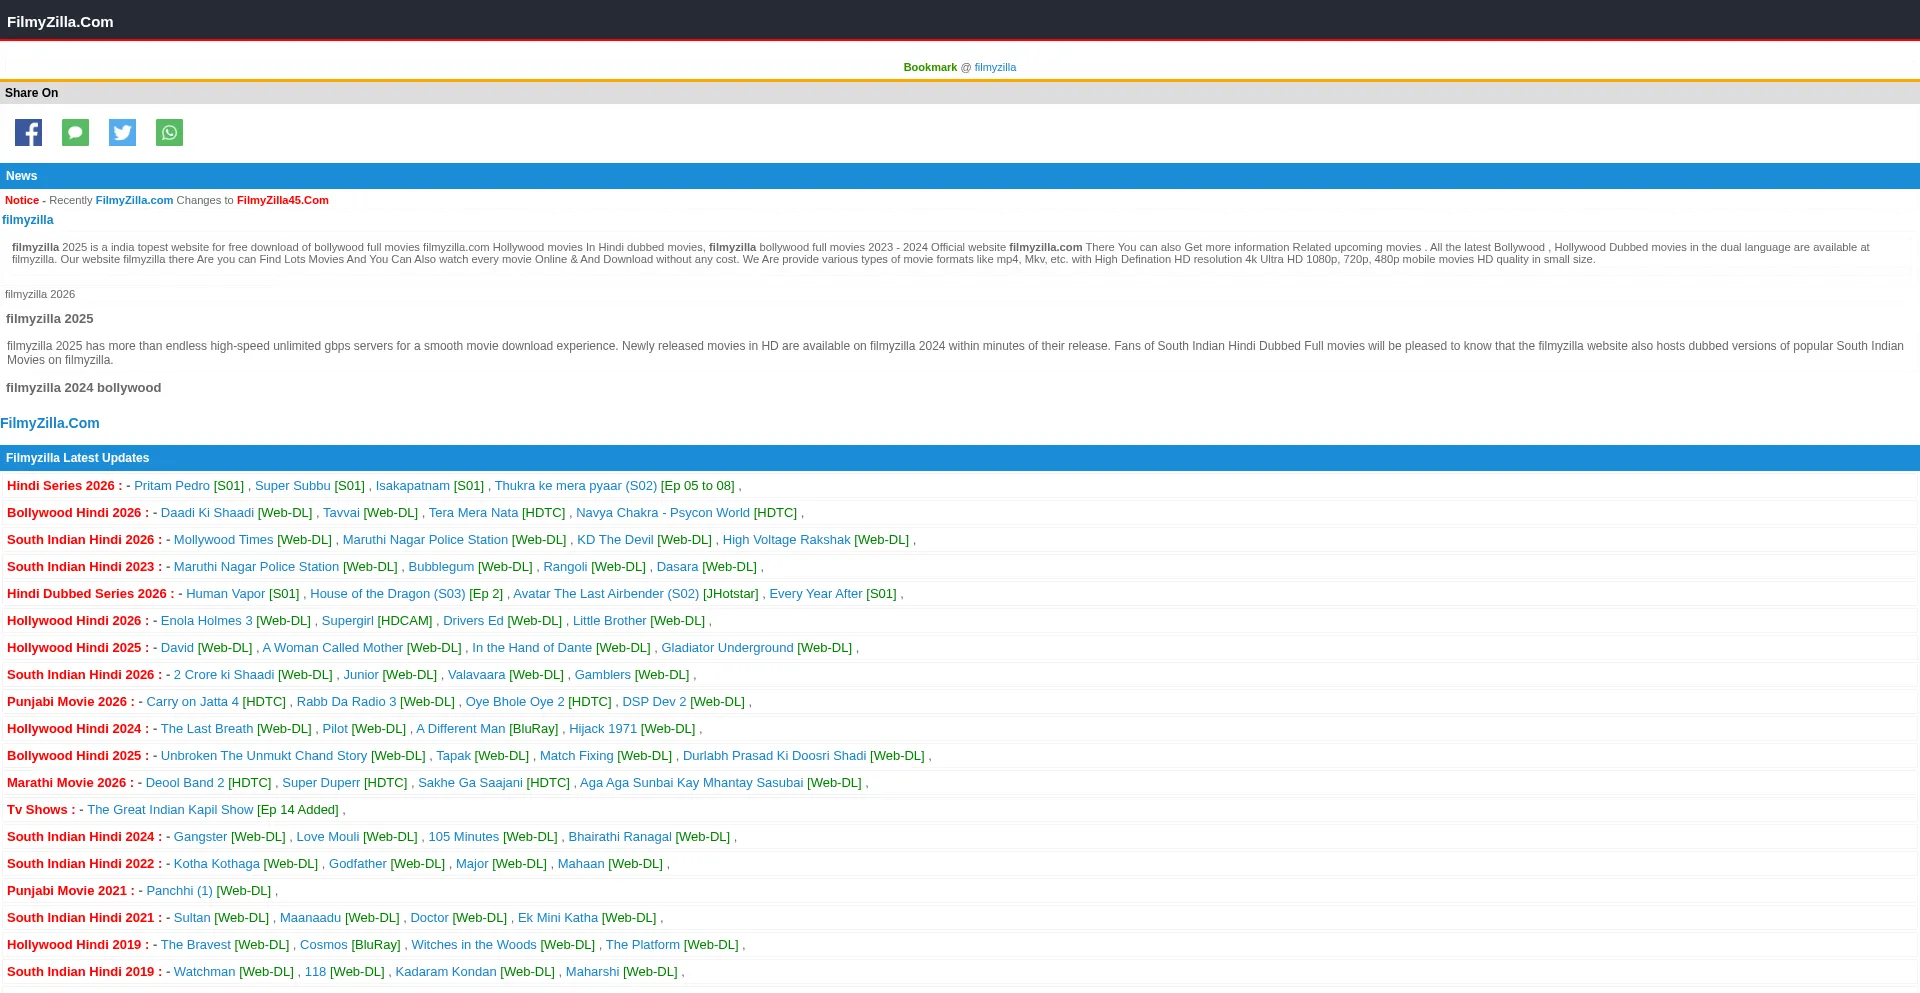This screenshot has width=1920, height=993.
Task: Open the large blue FilmyZilla.Com heading link
Action: click(x=50, y=423)
